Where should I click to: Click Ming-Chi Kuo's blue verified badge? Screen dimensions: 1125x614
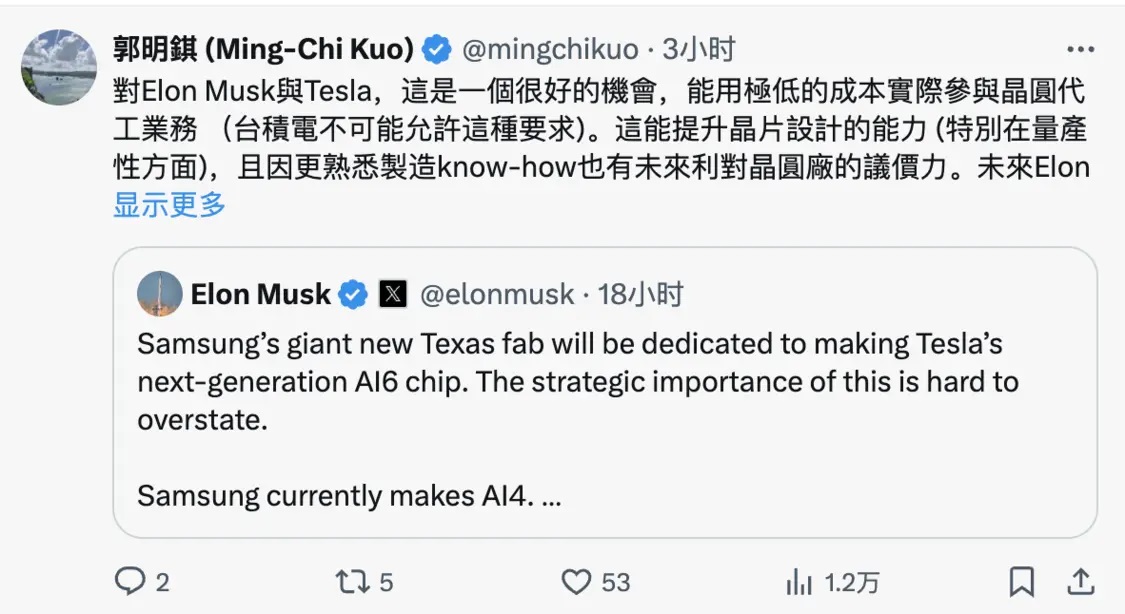[x=436, y=49]
